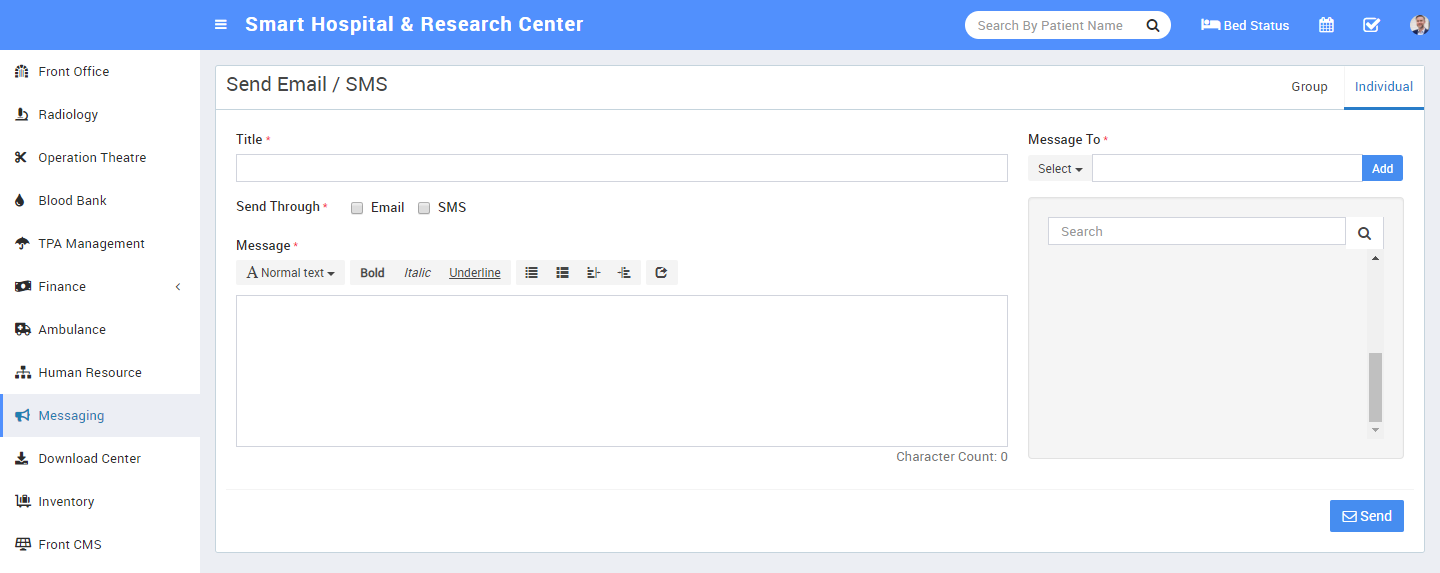Enable the SMS checkbox
The image size is (1440, 573).
click(424, 208)
